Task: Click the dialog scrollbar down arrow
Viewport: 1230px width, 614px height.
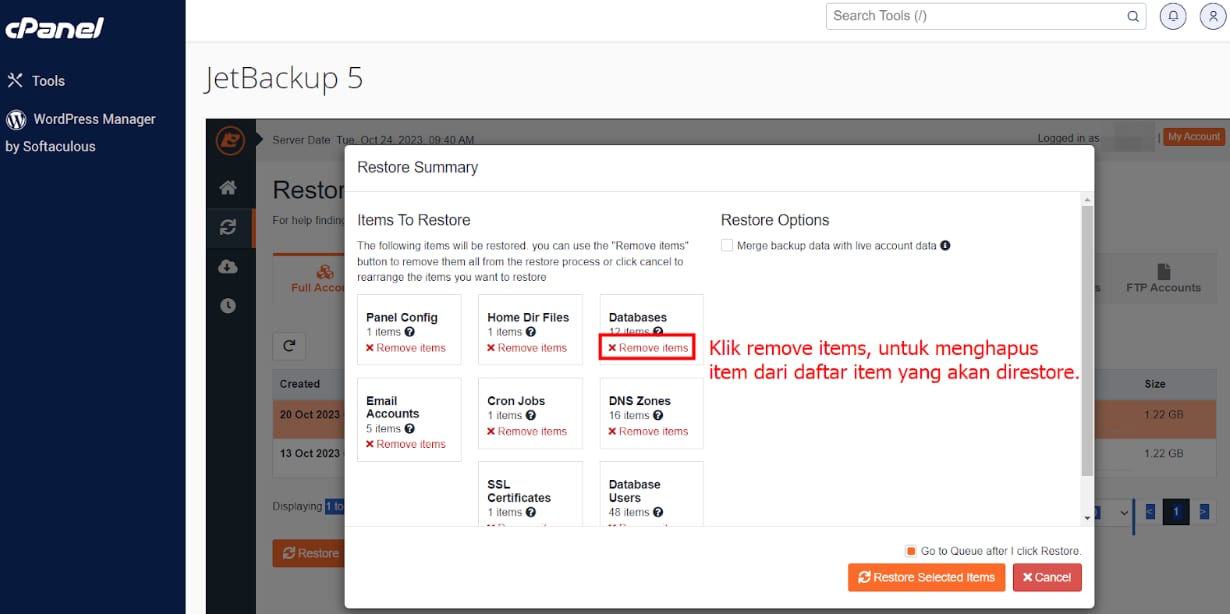Action: point(1087,518)
